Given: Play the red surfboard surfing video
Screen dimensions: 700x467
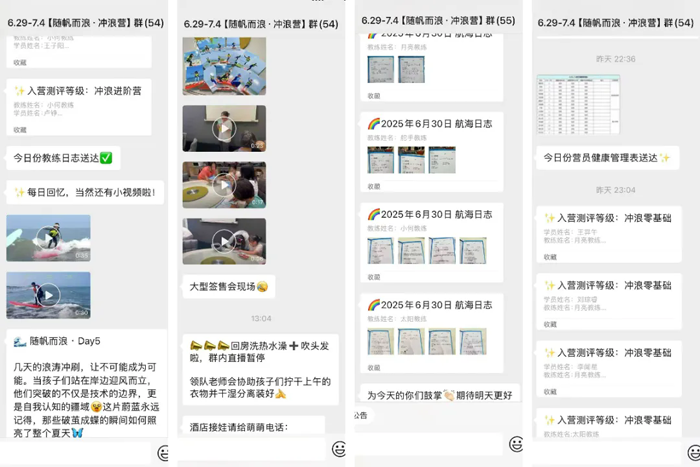Looking at the screenshot, I should tap(48, 294).
